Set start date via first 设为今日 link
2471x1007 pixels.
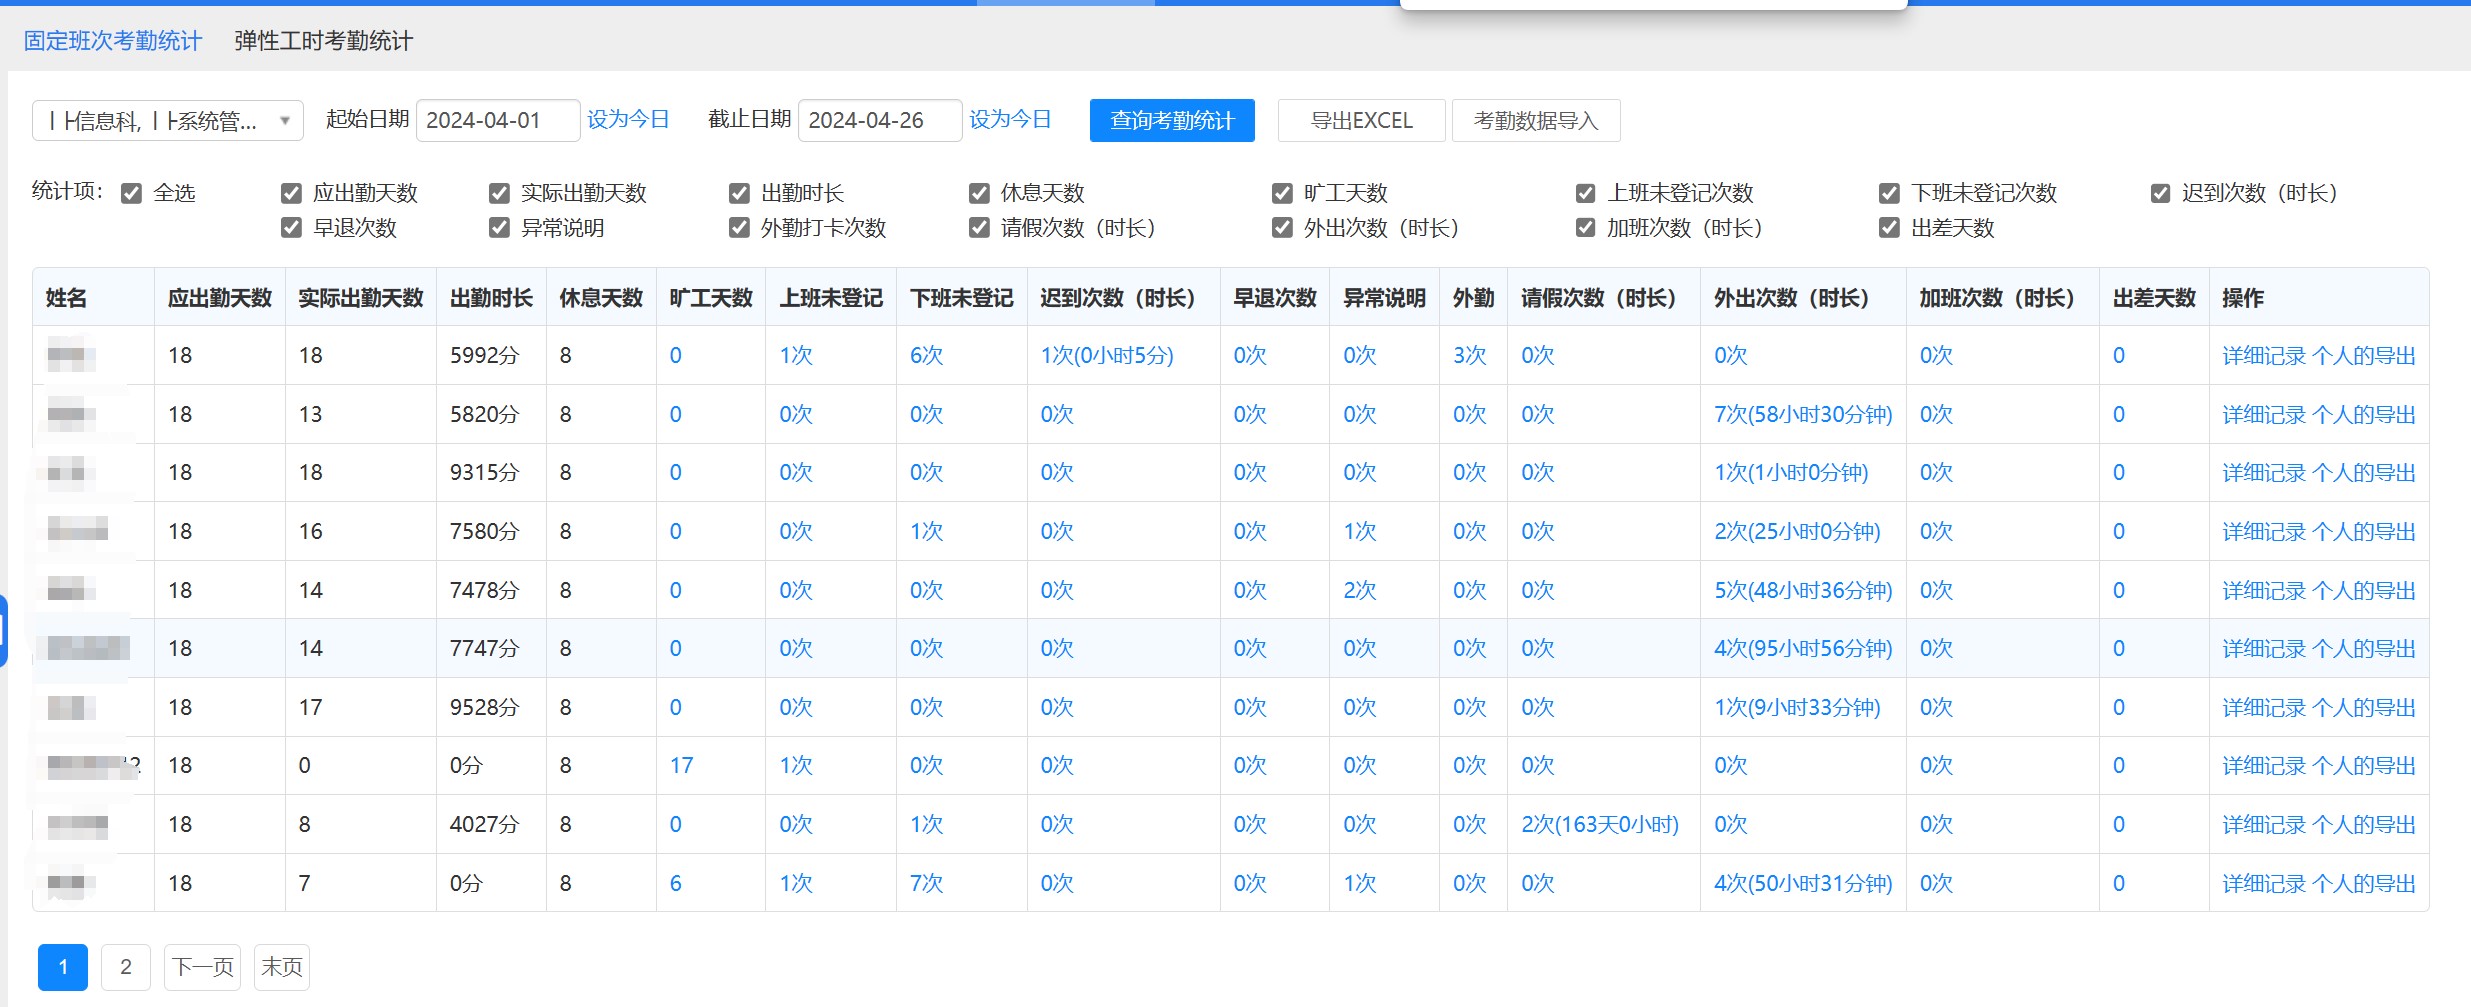click(628, 120)
